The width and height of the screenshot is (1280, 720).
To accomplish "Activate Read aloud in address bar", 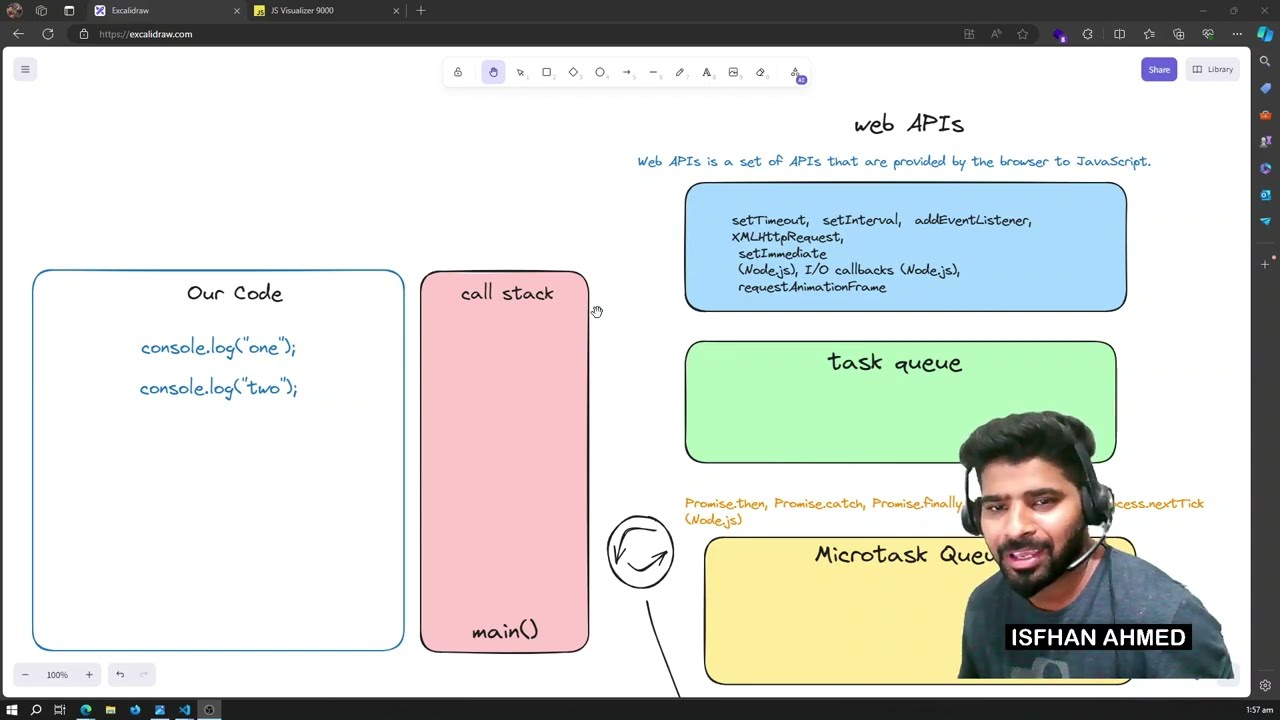I will [996, 34].
